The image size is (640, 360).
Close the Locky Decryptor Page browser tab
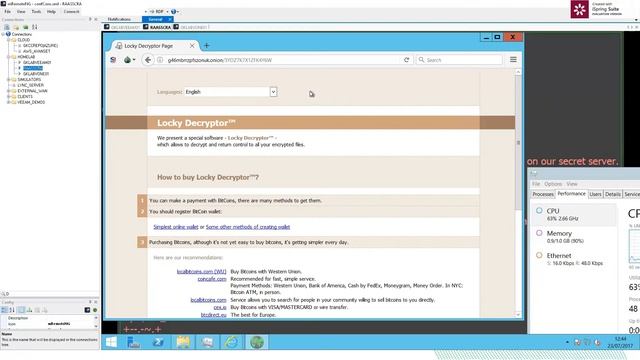click(192, 46)
